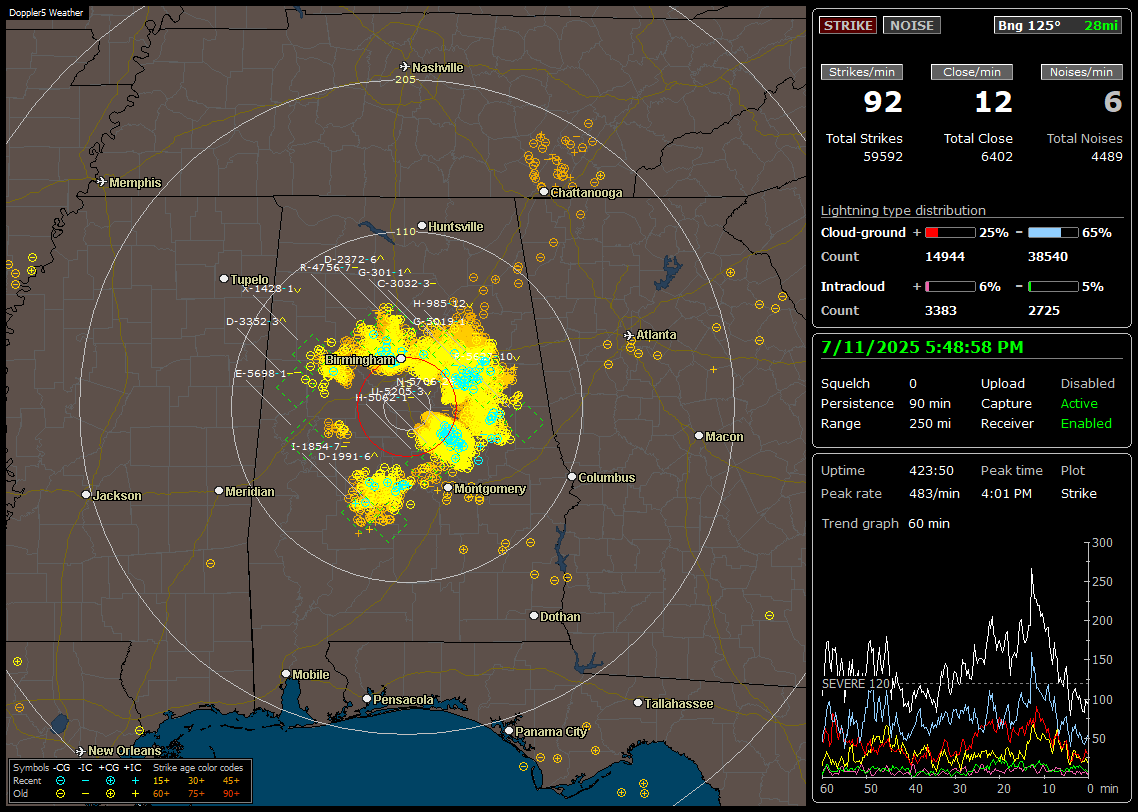Select the Macon city marker dot
The image size is (1138, 812).
[699, 435]
